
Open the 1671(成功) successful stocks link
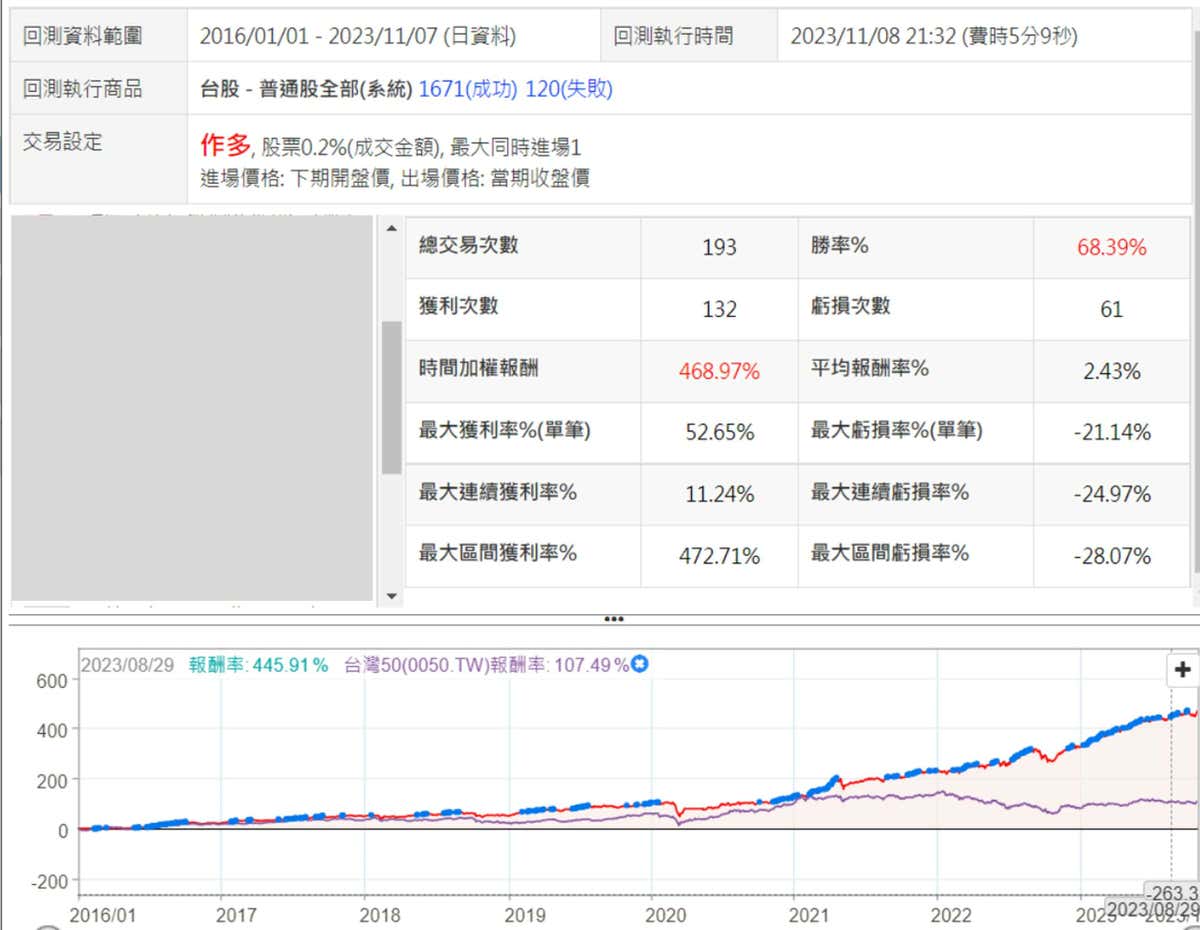(467, 89)
